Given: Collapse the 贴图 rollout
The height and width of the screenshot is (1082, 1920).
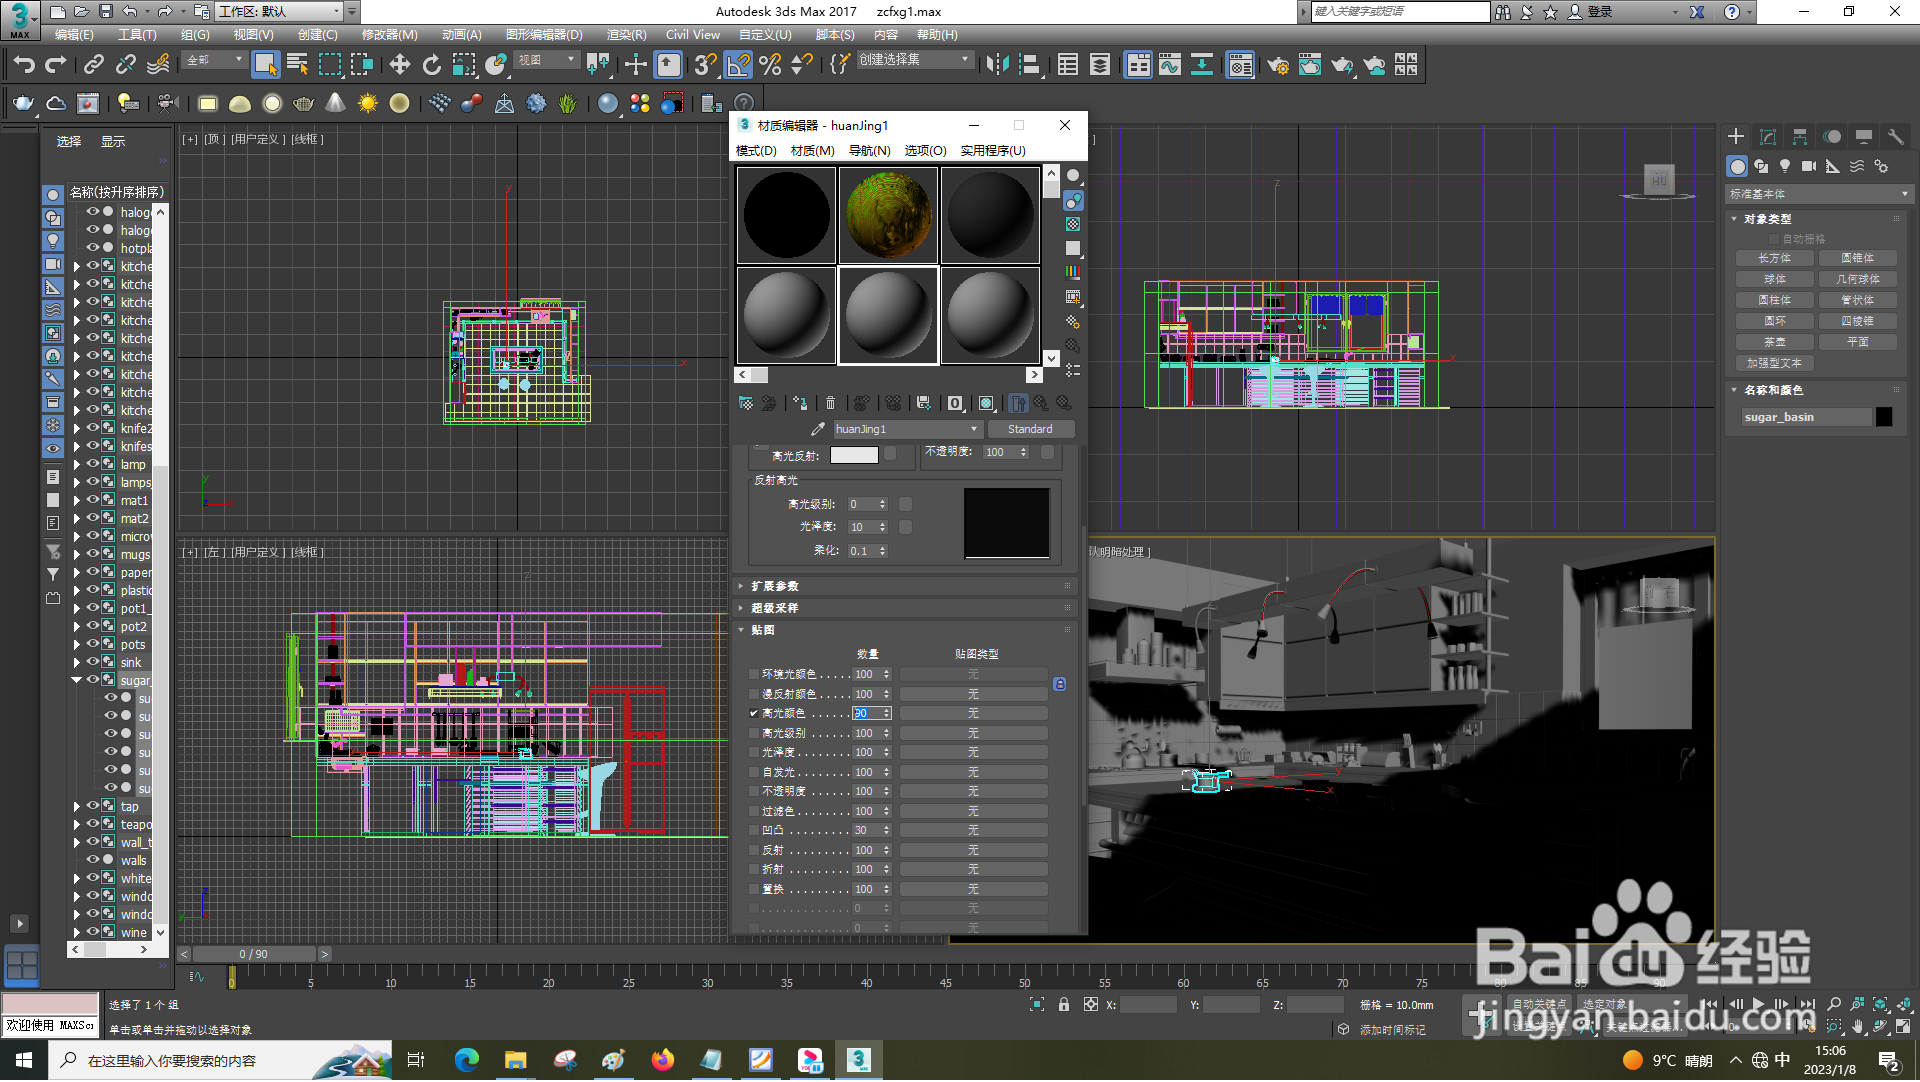Looking at the screenshot, I should (x=906, y=630).
